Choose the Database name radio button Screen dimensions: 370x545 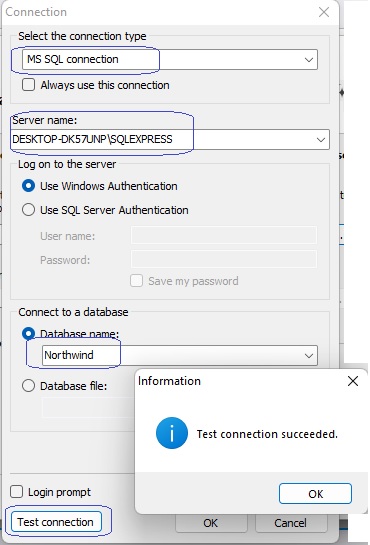pos(28,333)
